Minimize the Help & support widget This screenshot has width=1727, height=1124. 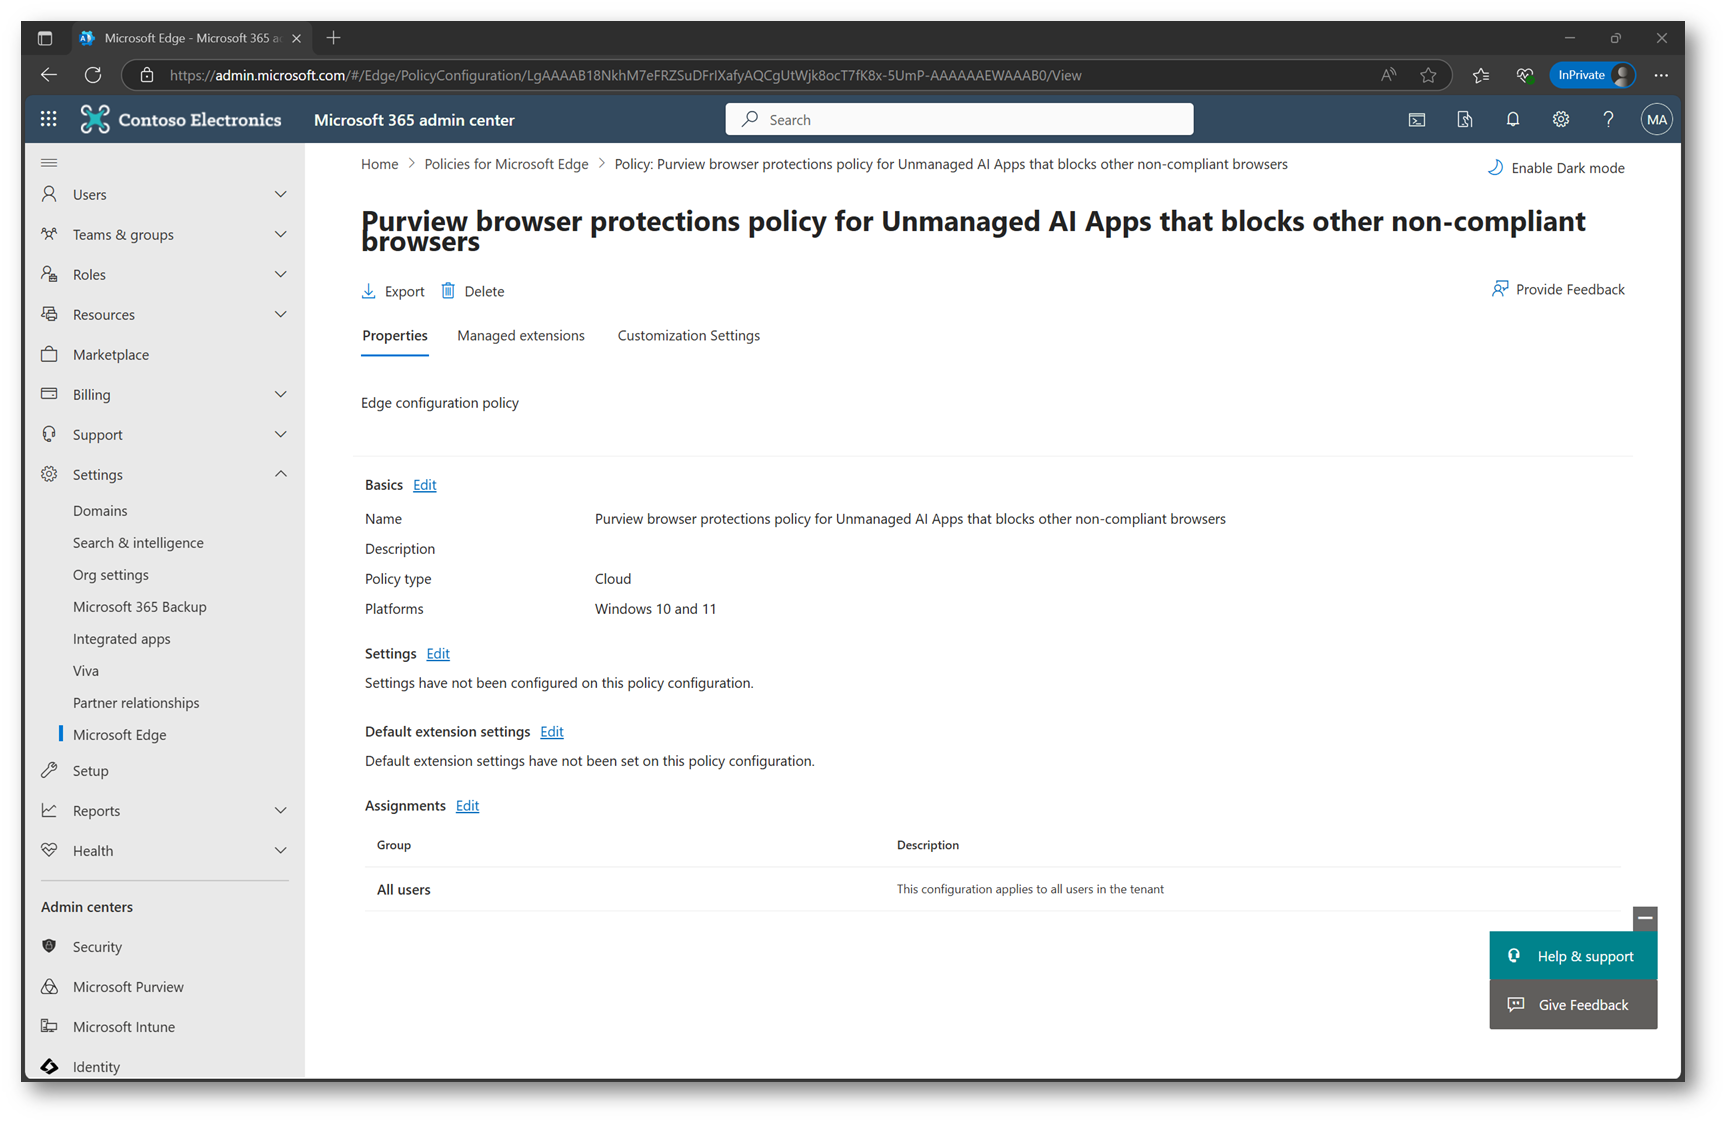point(1645,918)
